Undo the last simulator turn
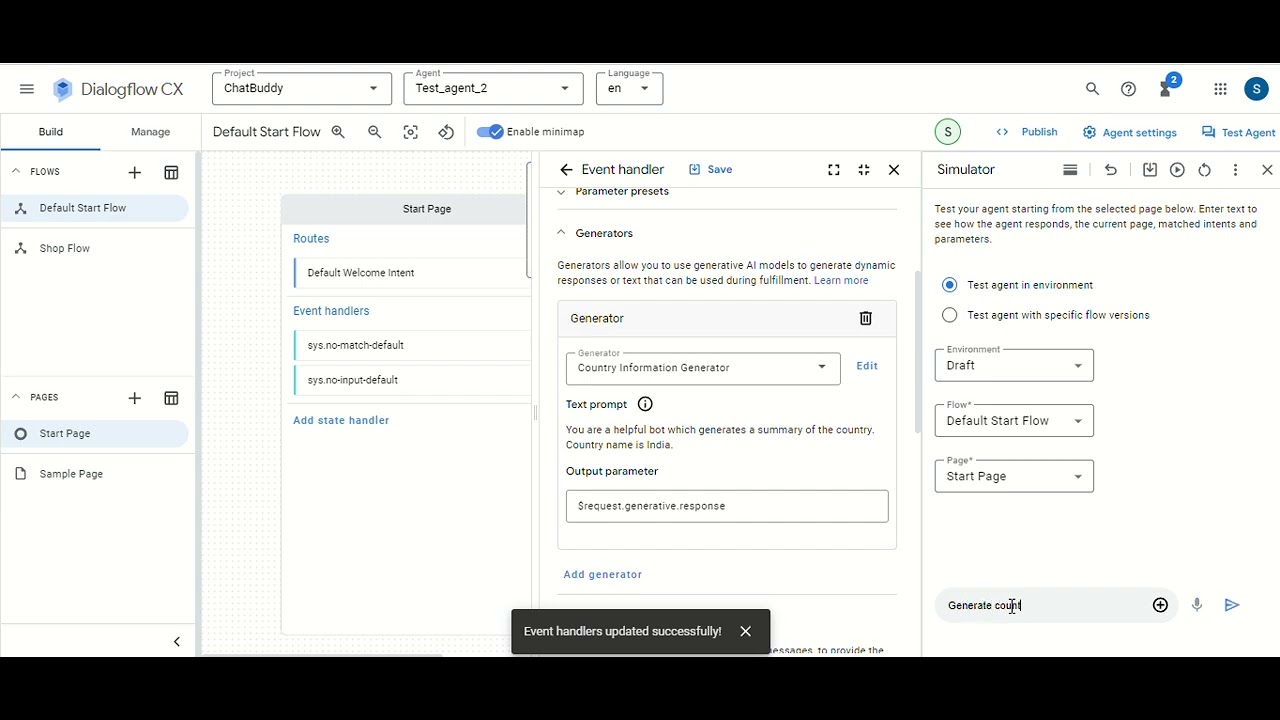1280x720 pixels. click(1111, 170)
